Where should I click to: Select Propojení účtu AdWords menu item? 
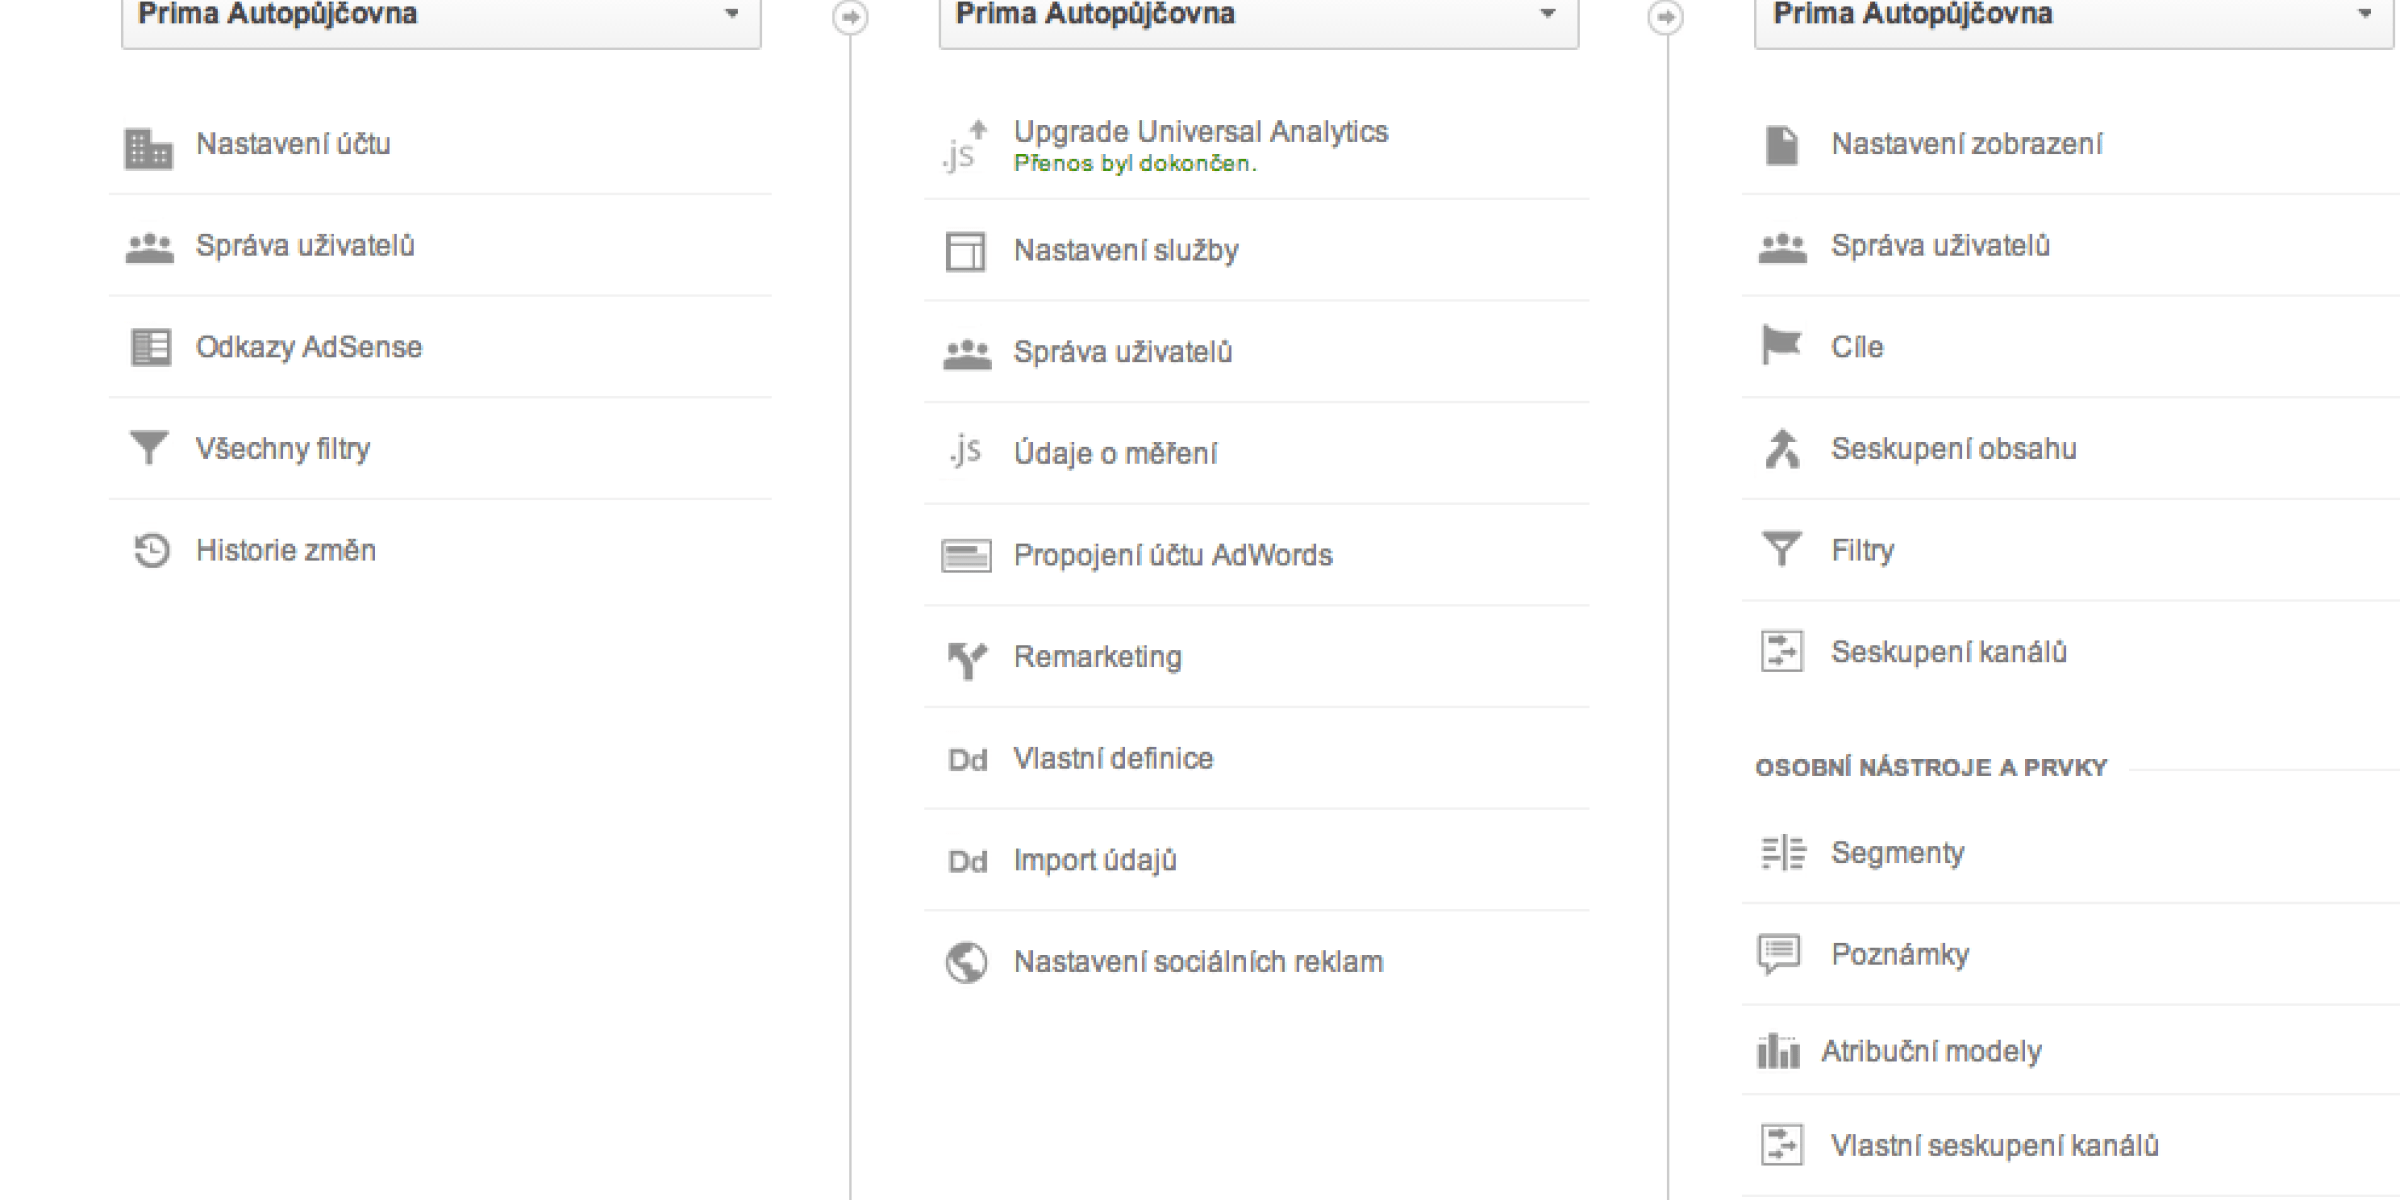[1172, 555]
